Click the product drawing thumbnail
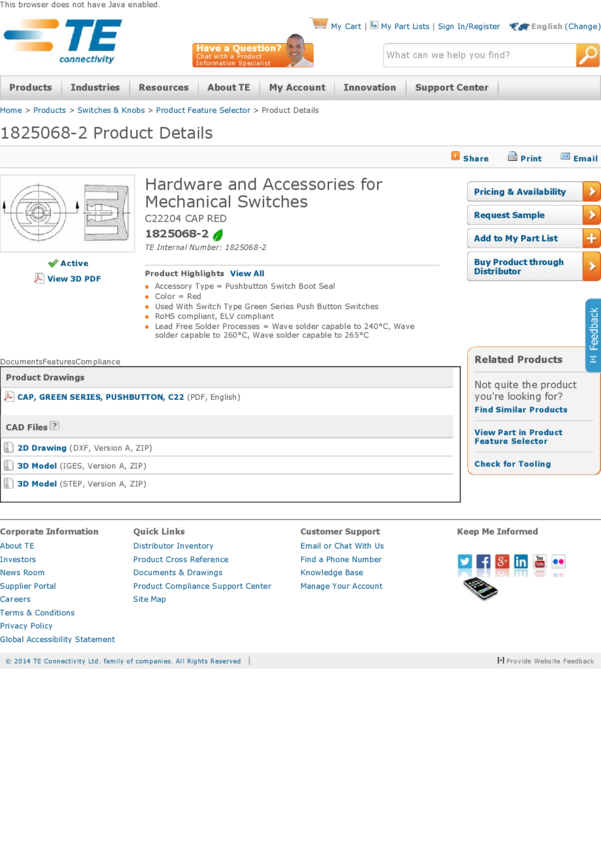 [x=67, y=213]
